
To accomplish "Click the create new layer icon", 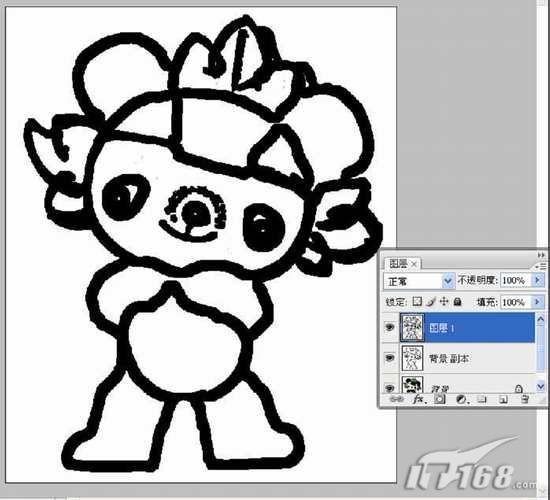I will pyautogui.click(x=504, y=399).
